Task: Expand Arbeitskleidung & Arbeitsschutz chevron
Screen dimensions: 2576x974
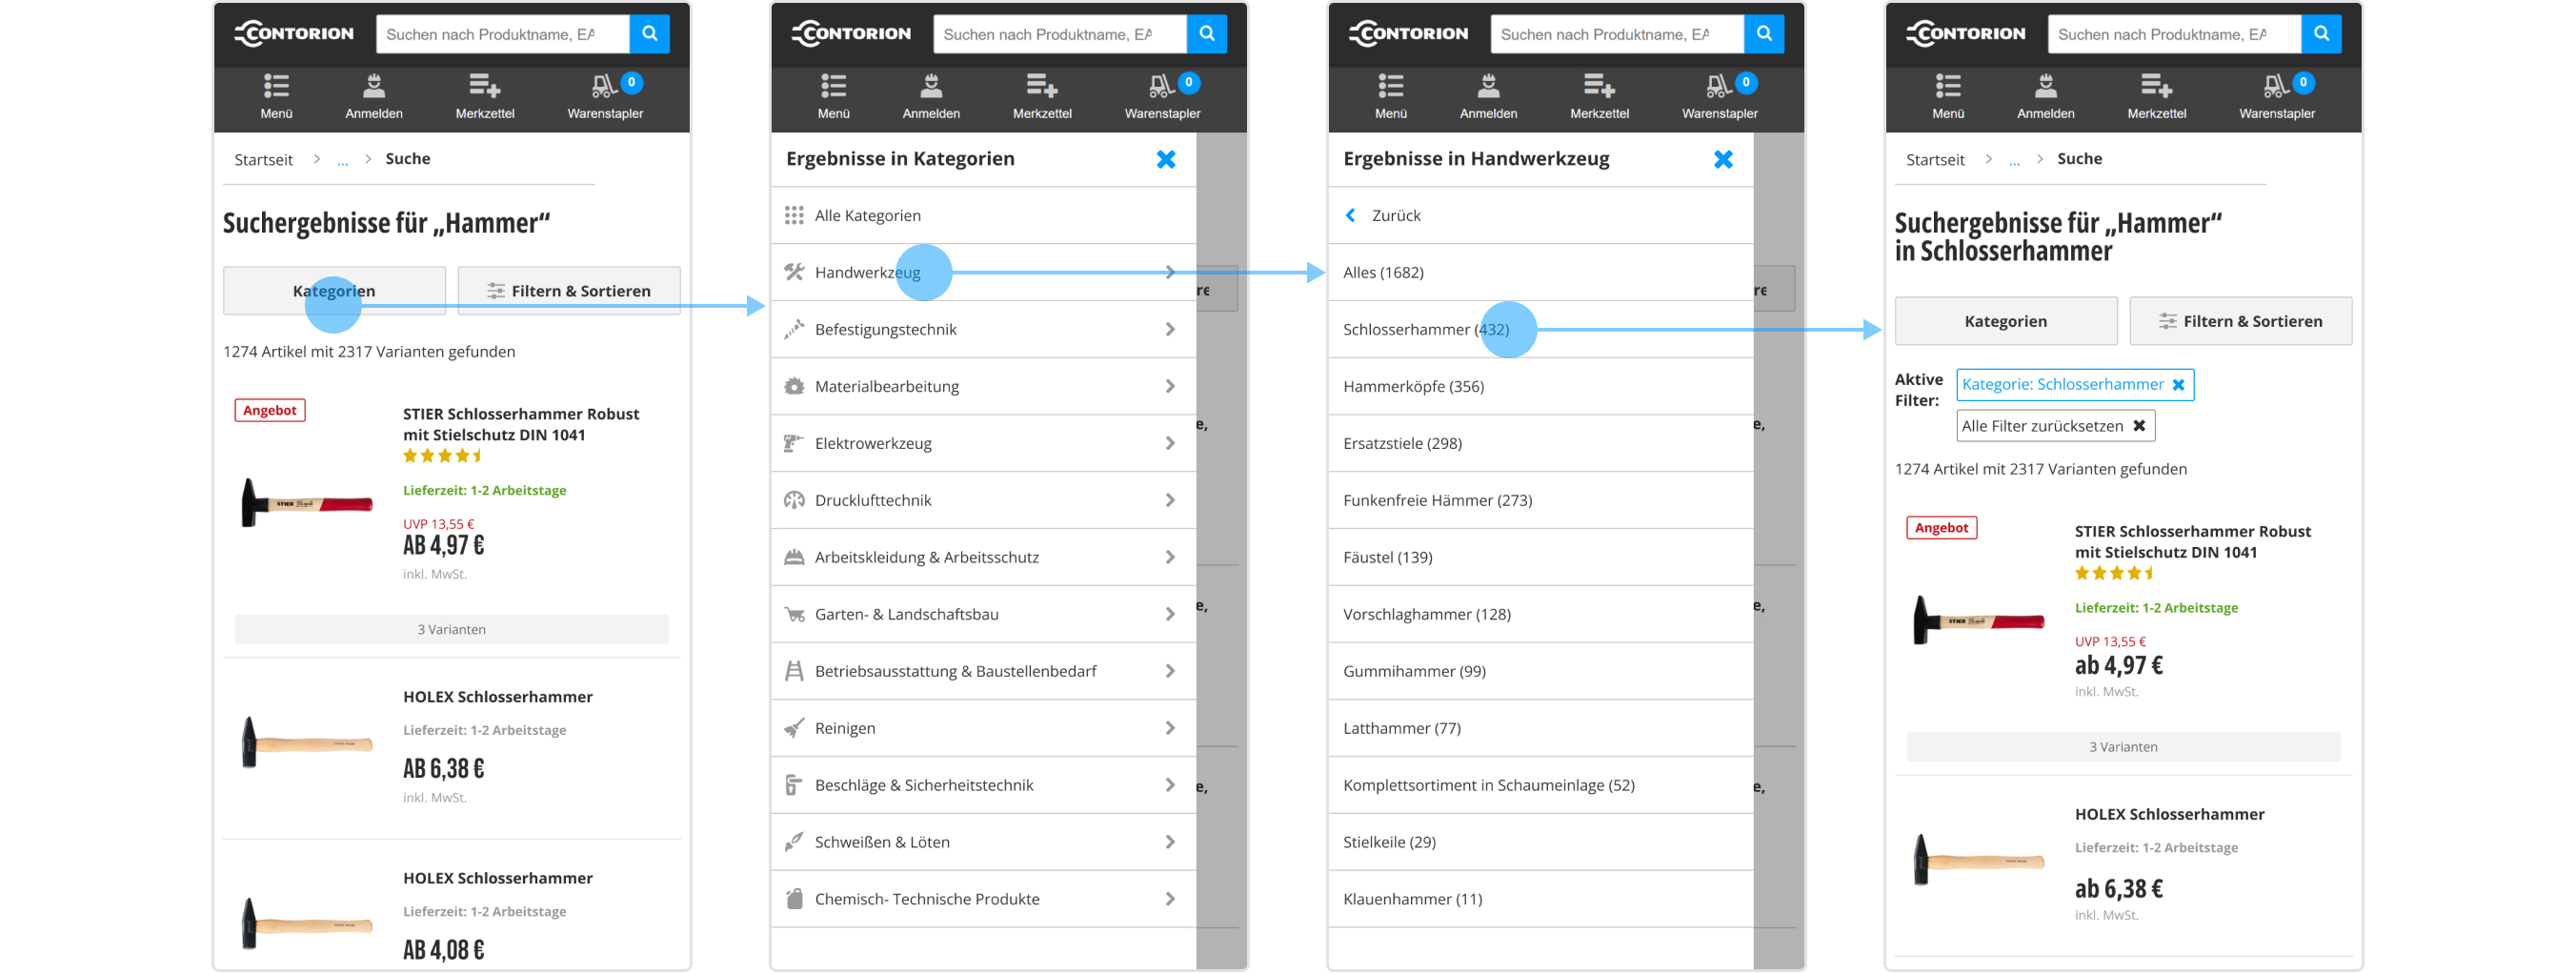Action: coord(1169,557)
